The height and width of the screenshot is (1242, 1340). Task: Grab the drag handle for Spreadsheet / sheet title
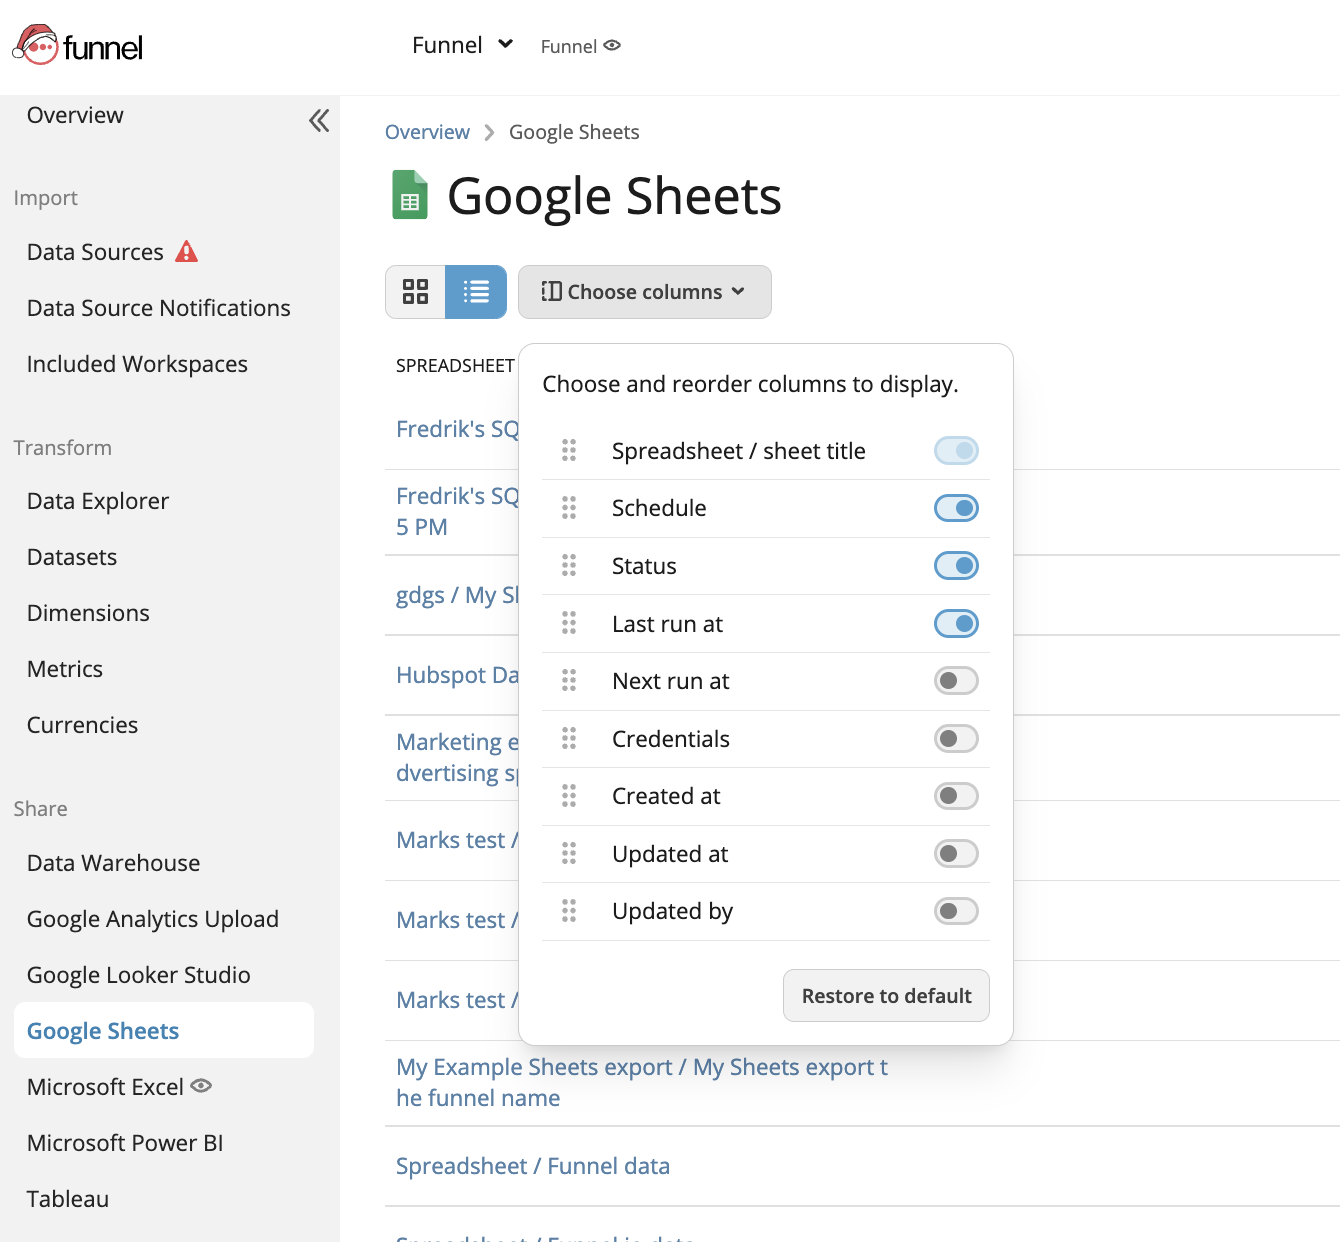[x=569, y=450]
